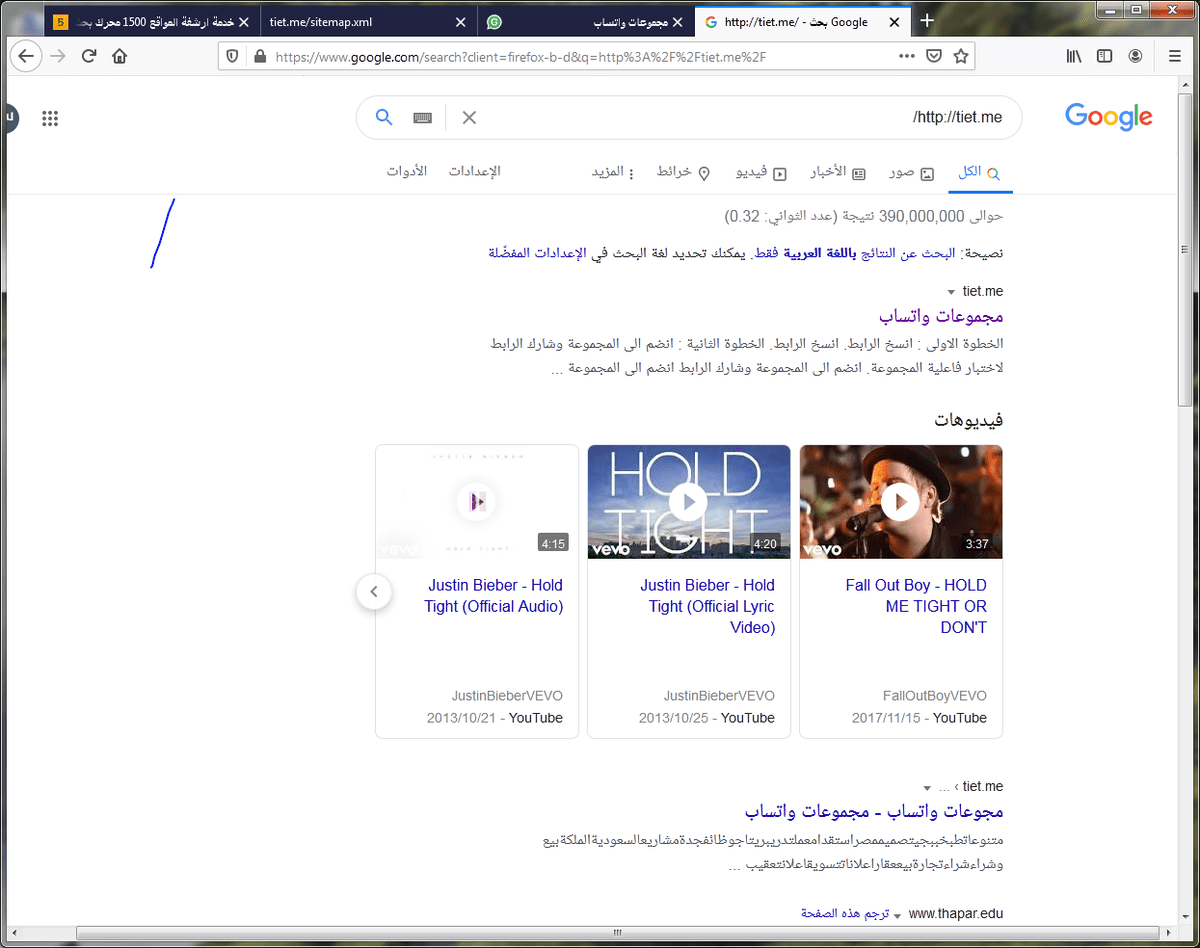Switch to tiet.me/sitemap.xml tab
1200x948 pixels.
tap(367, 22)
